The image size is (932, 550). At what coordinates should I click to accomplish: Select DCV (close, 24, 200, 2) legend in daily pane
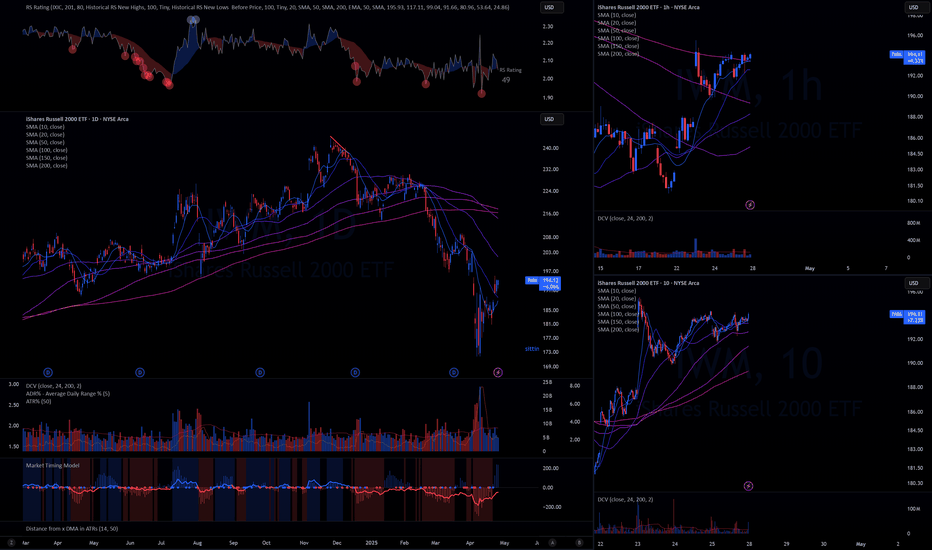[53, 386]
